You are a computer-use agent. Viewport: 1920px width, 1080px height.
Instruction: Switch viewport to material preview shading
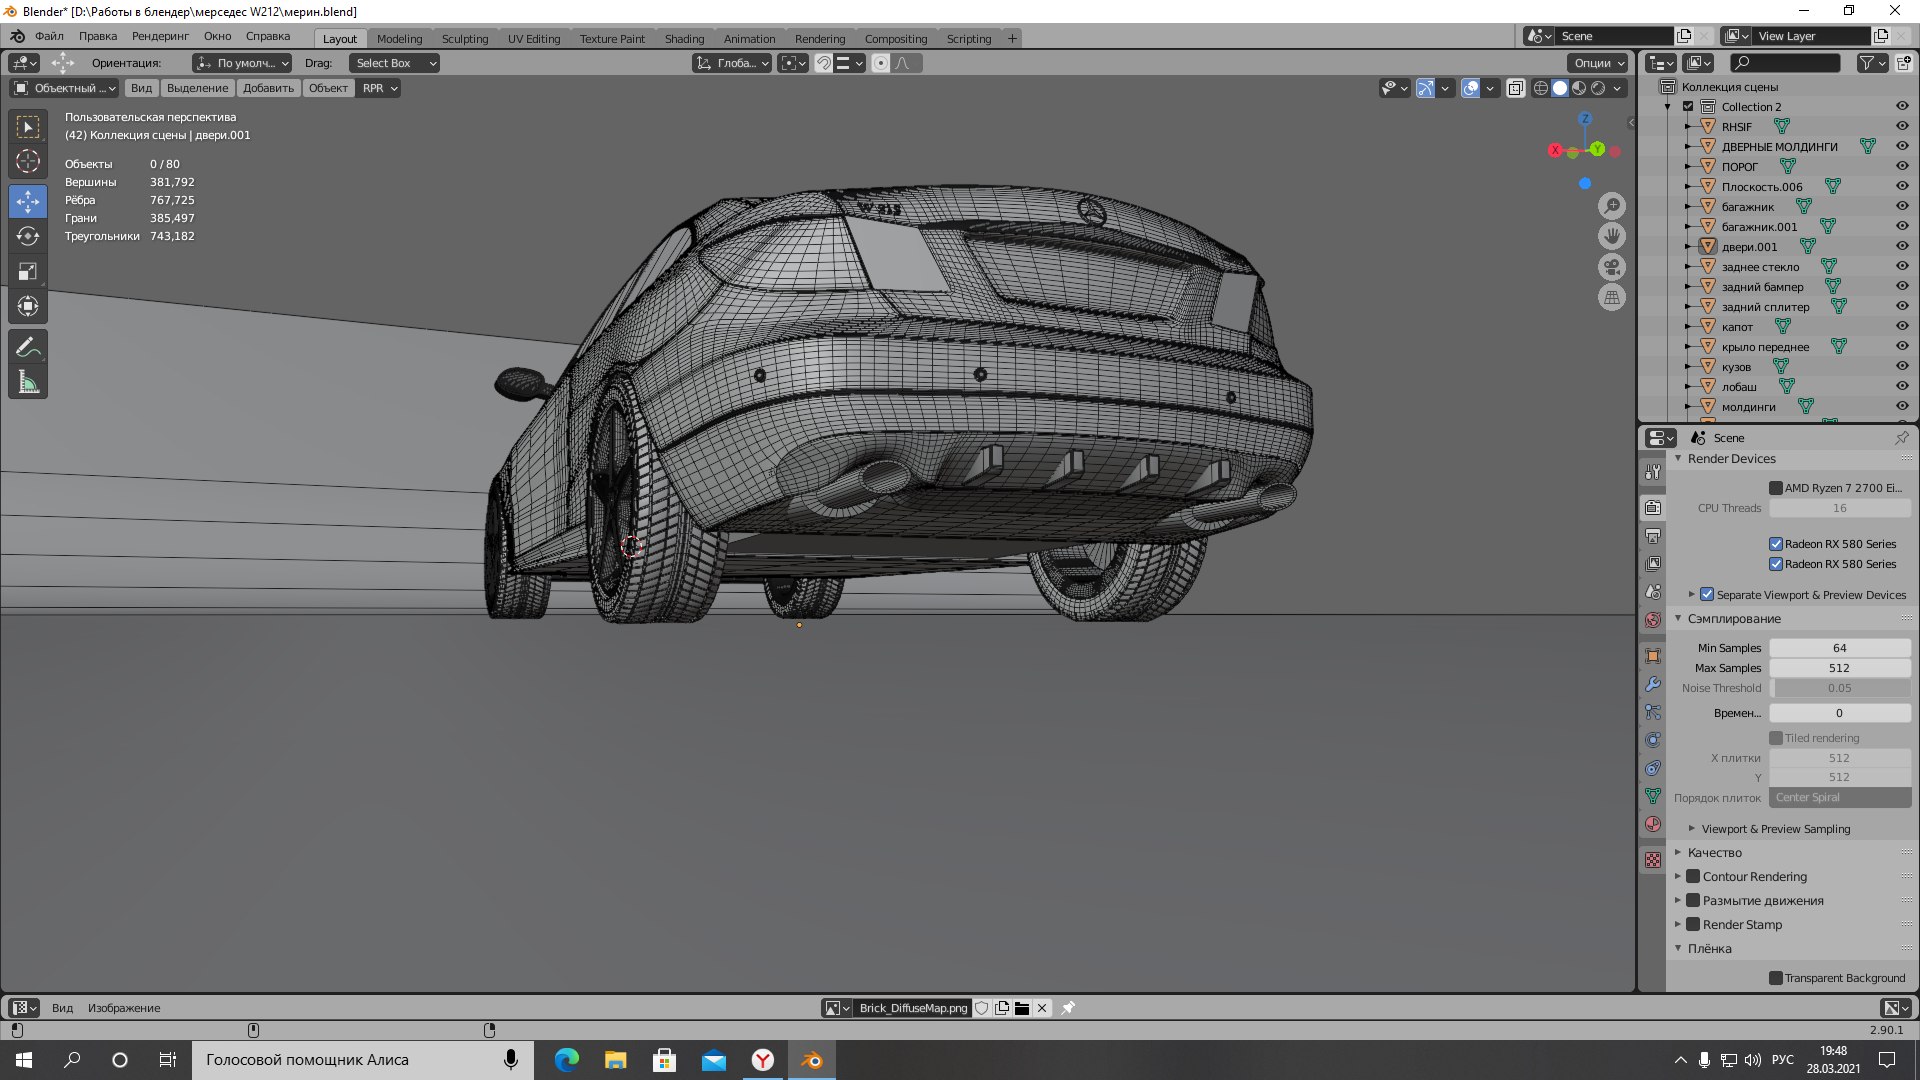pos(1579,88)
